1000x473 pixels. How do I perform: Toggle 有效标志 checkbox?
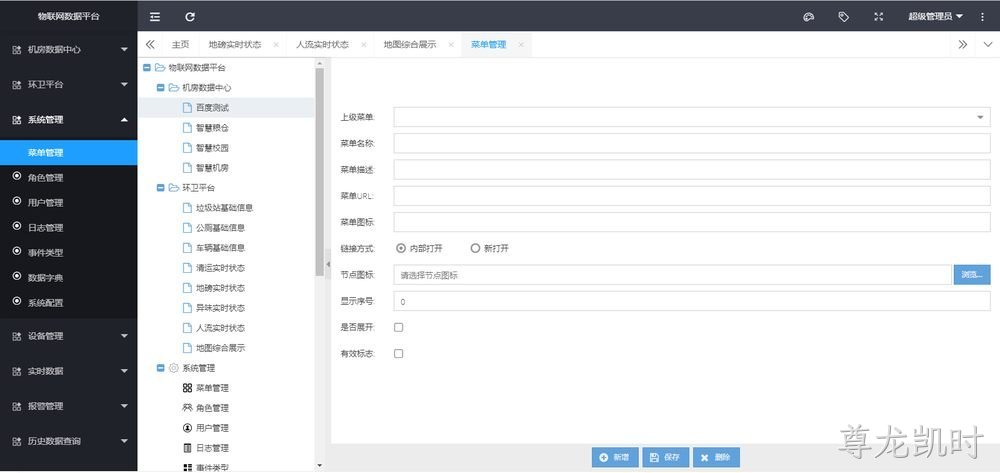[399, 353]
